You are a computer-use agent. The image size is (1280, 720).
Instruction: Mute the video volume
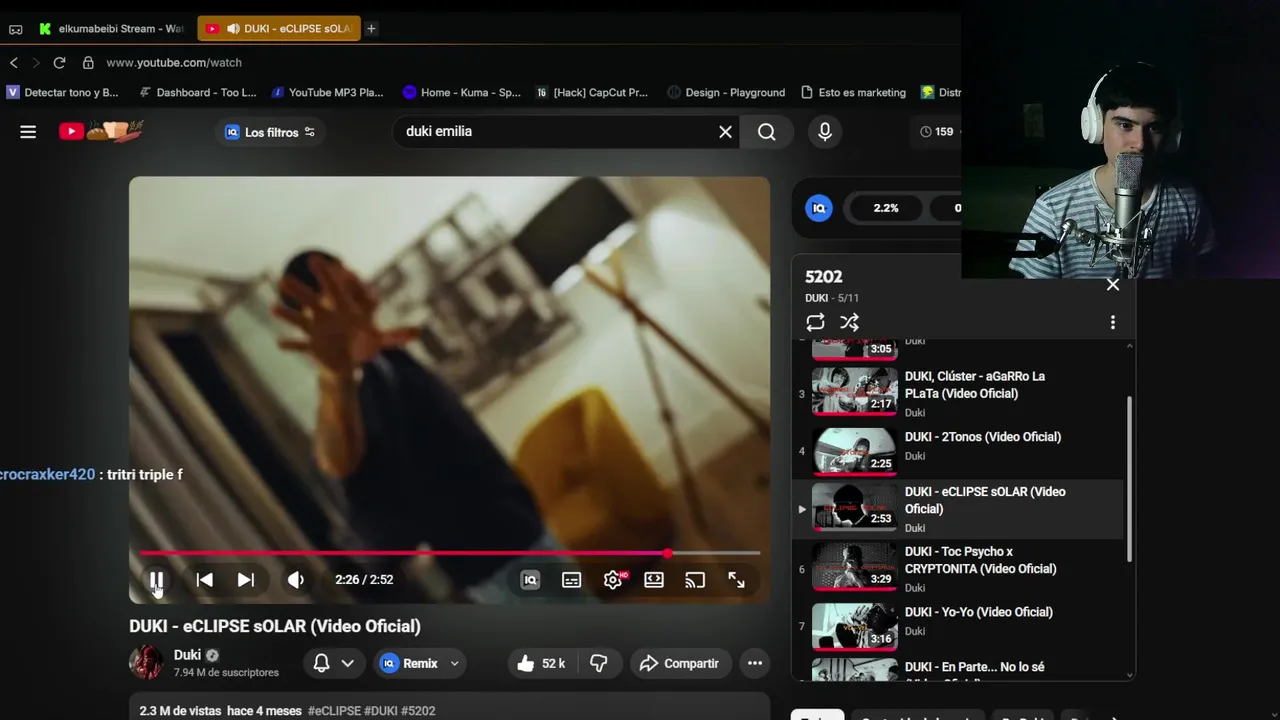[x=296, y=580]
